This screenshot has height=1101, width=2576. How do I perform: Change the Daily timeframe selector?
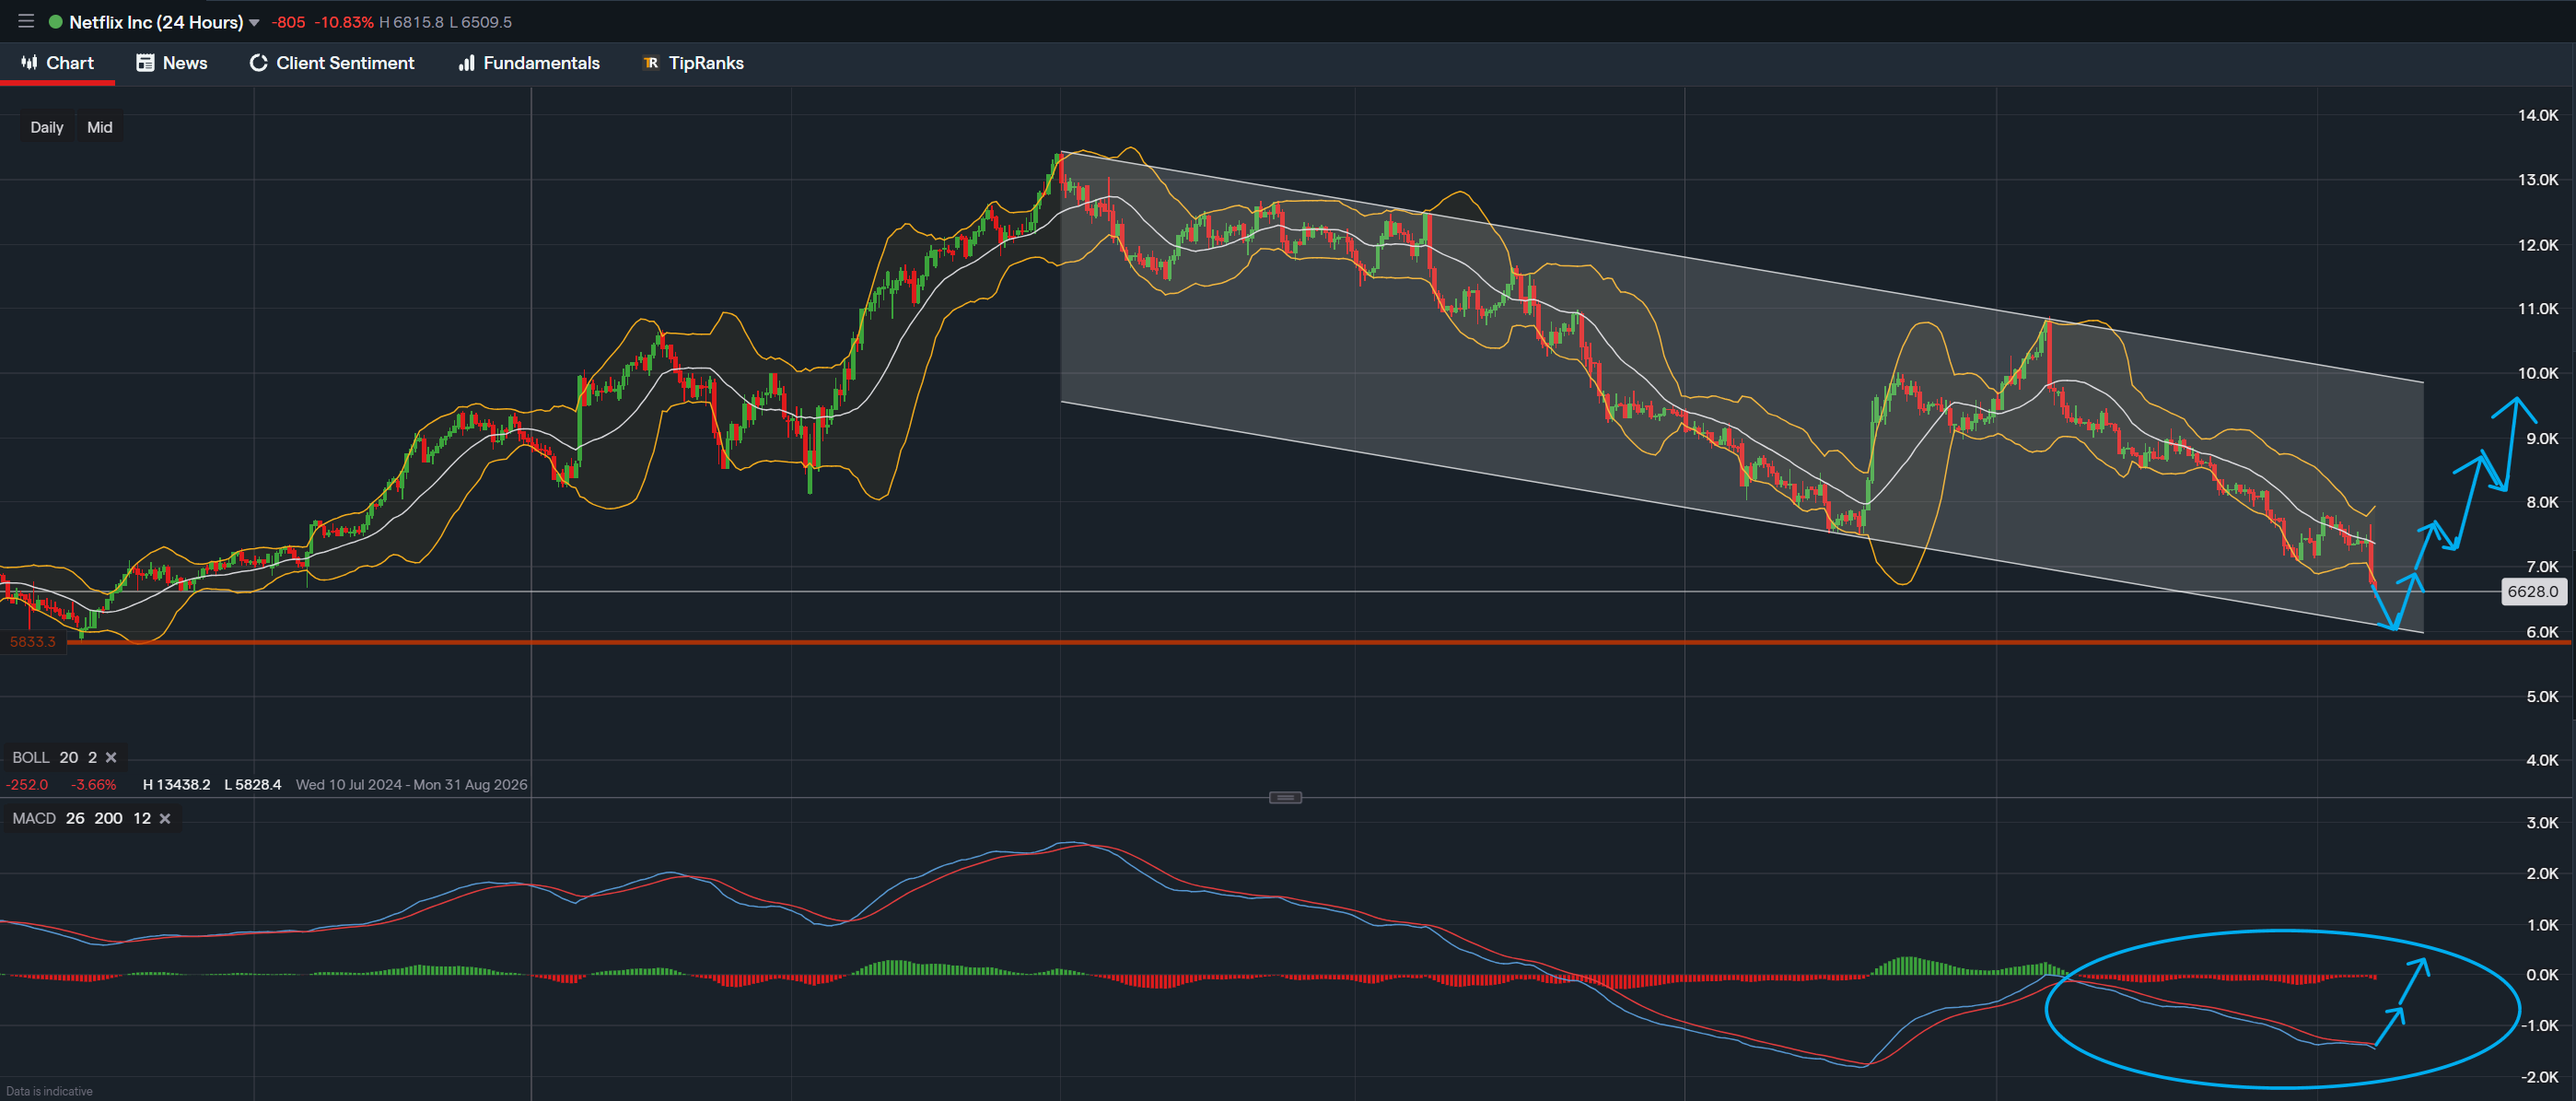(47, 127)
